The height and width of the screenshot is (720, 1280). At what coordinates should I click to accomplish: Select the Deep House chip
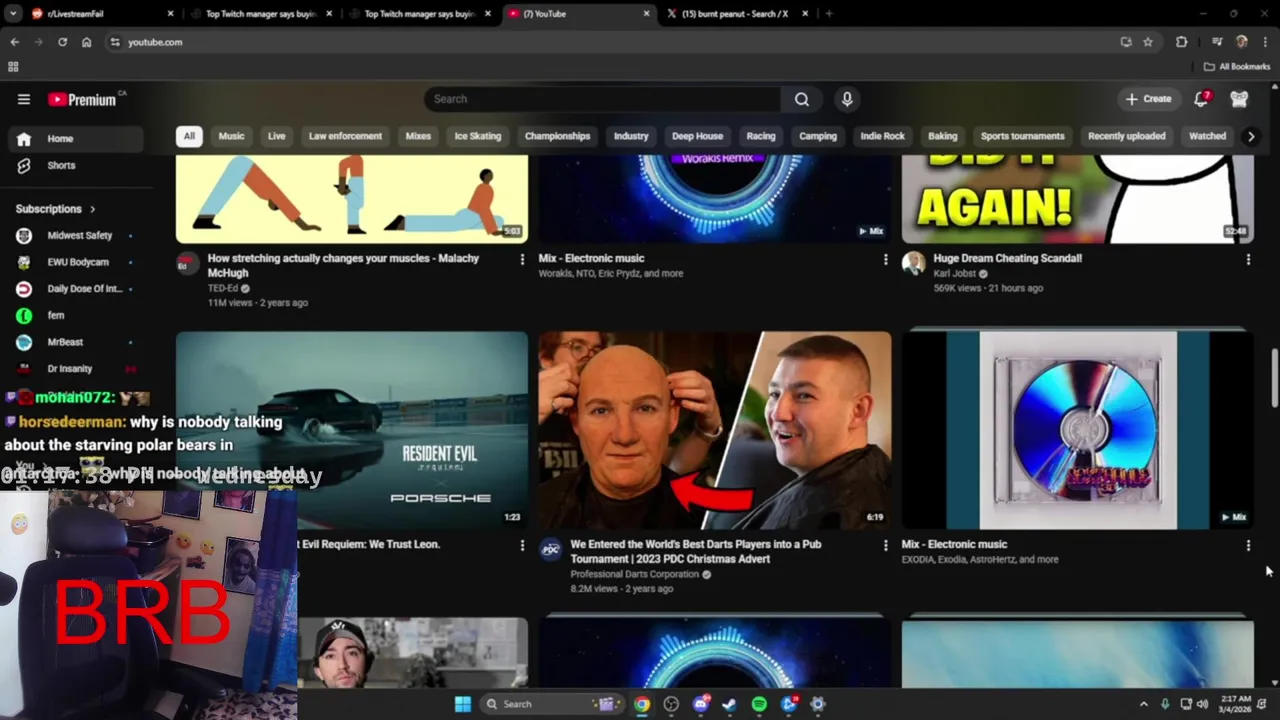(697, 136)
